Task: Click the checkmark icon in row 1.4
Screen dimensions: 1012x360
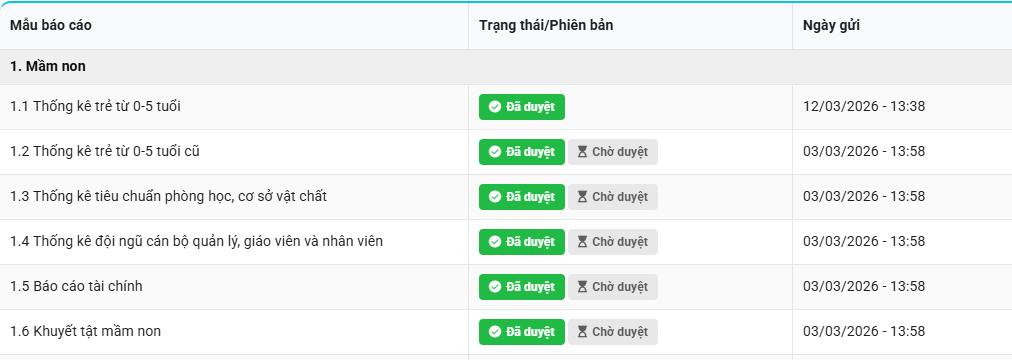Action: click(x=495, y=242)
